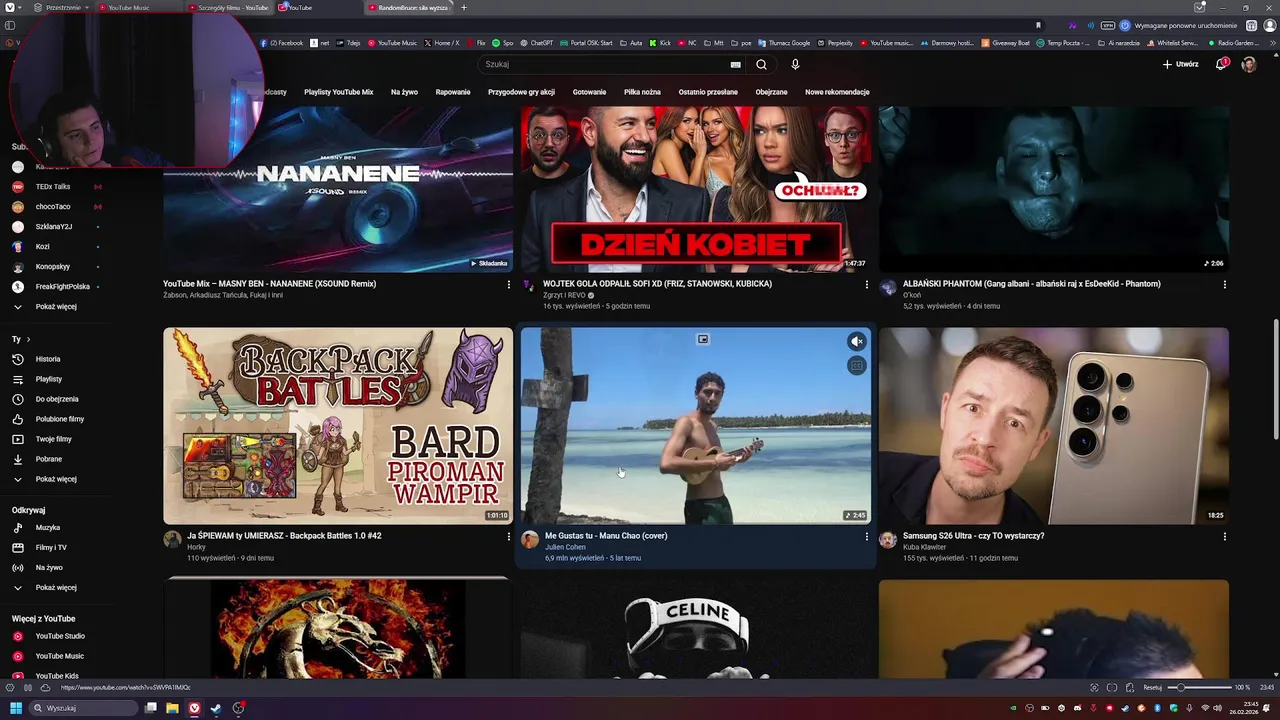1280x720 pixels.
Task: Open YouTube notifications bell
Action: click(x=1221, y=64)
